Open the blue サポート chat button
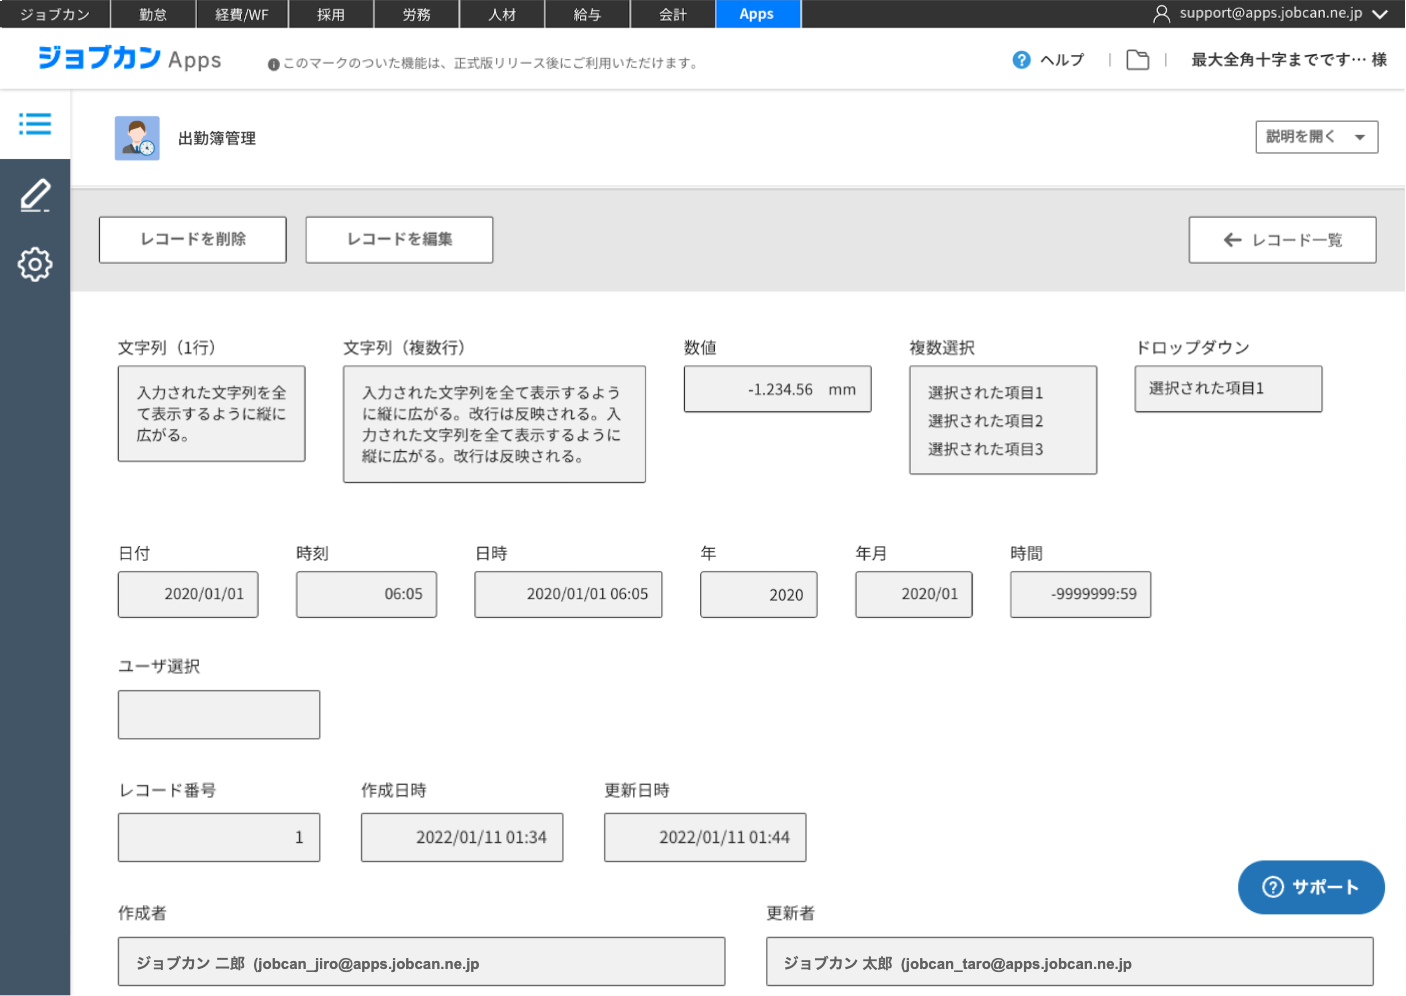 point(1310,887)
